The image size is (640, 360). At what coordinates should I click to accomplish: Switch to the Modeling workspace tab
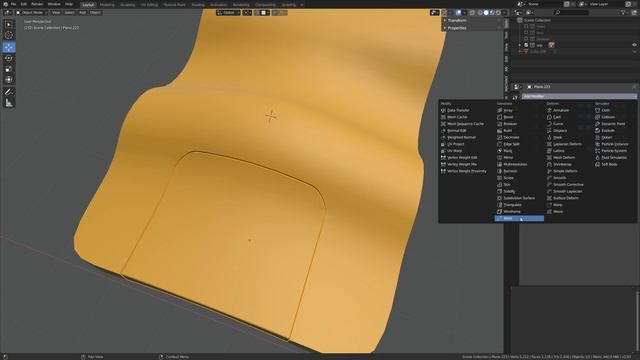107,4
